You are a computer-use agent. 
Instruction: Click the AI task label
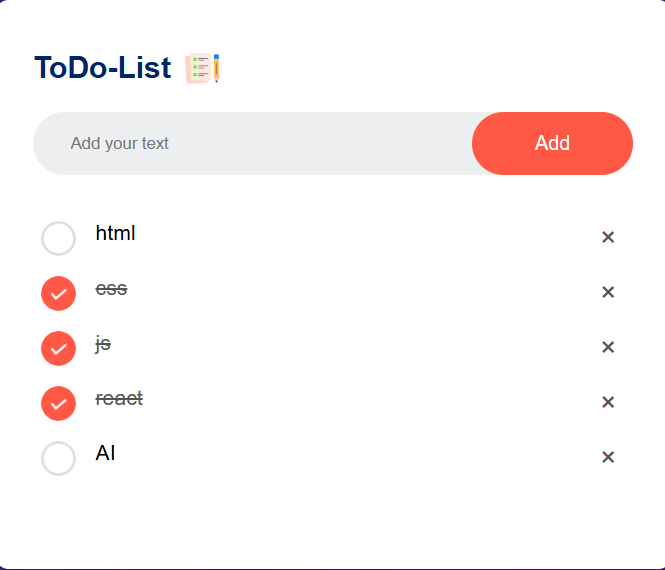[x=105, y=453]
